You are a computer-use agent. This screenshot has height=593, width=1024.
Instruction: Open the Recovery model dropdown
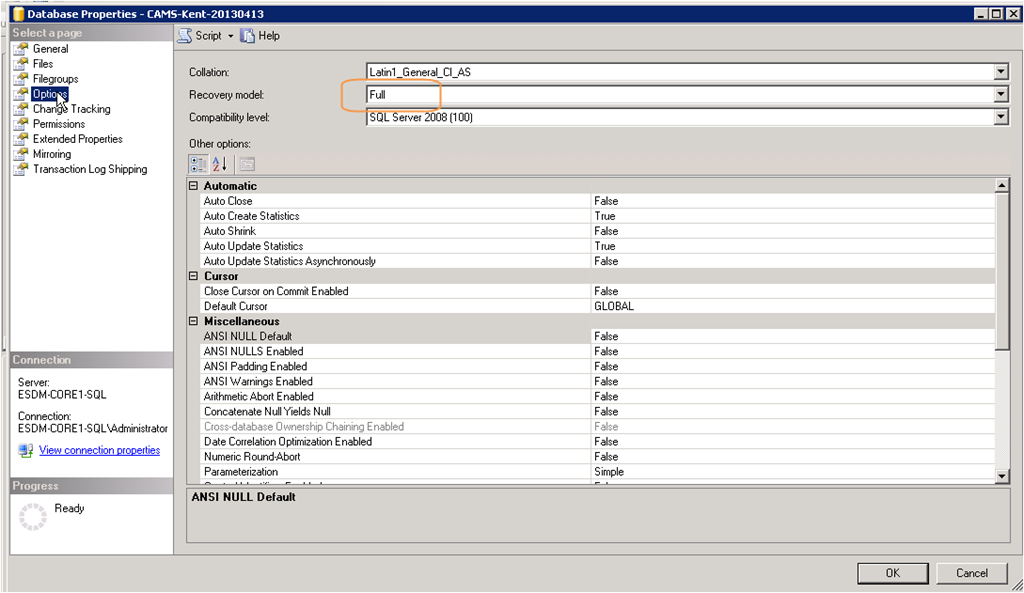1001,95
